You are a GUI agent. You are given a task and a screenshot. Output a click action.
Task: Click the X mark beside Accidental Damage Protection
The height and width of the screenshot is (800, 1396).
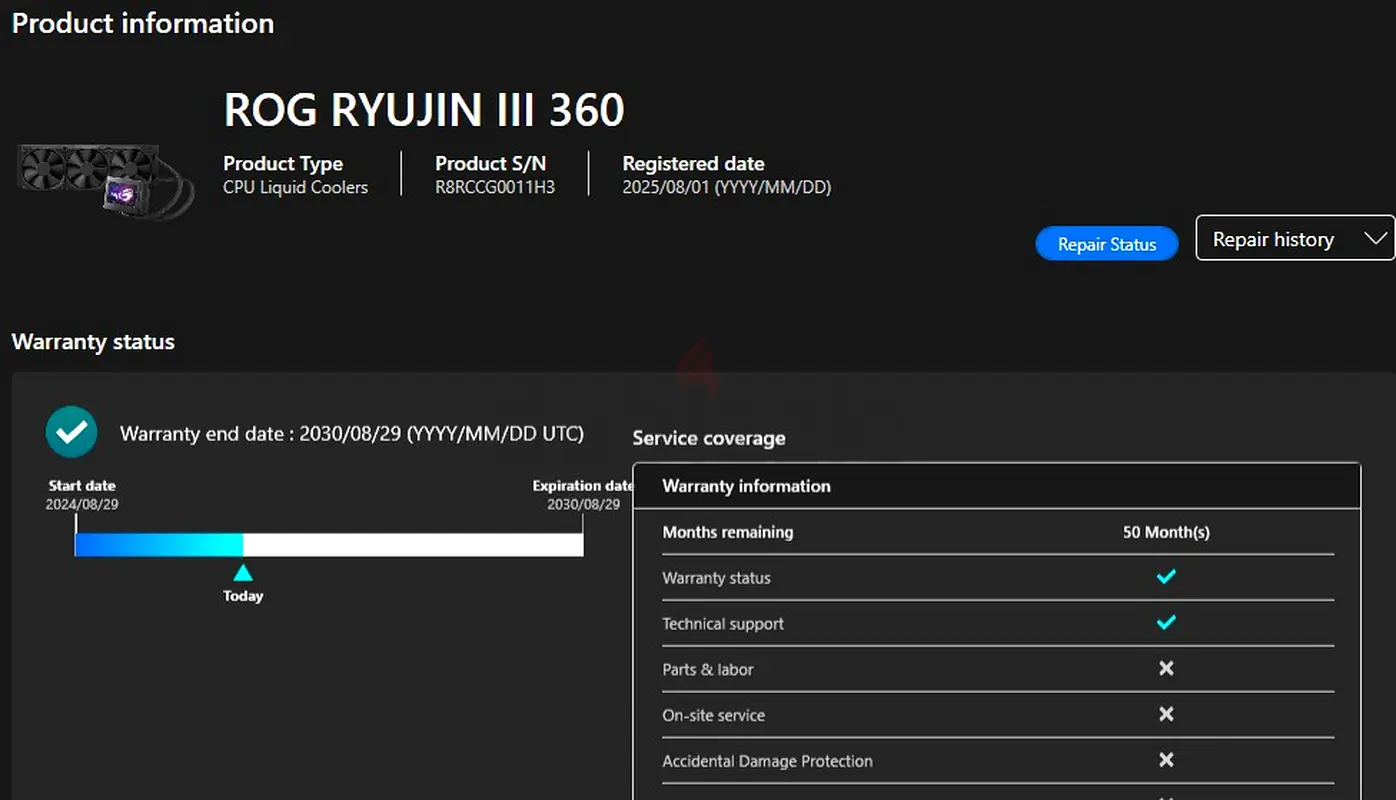coord(1166,760)
